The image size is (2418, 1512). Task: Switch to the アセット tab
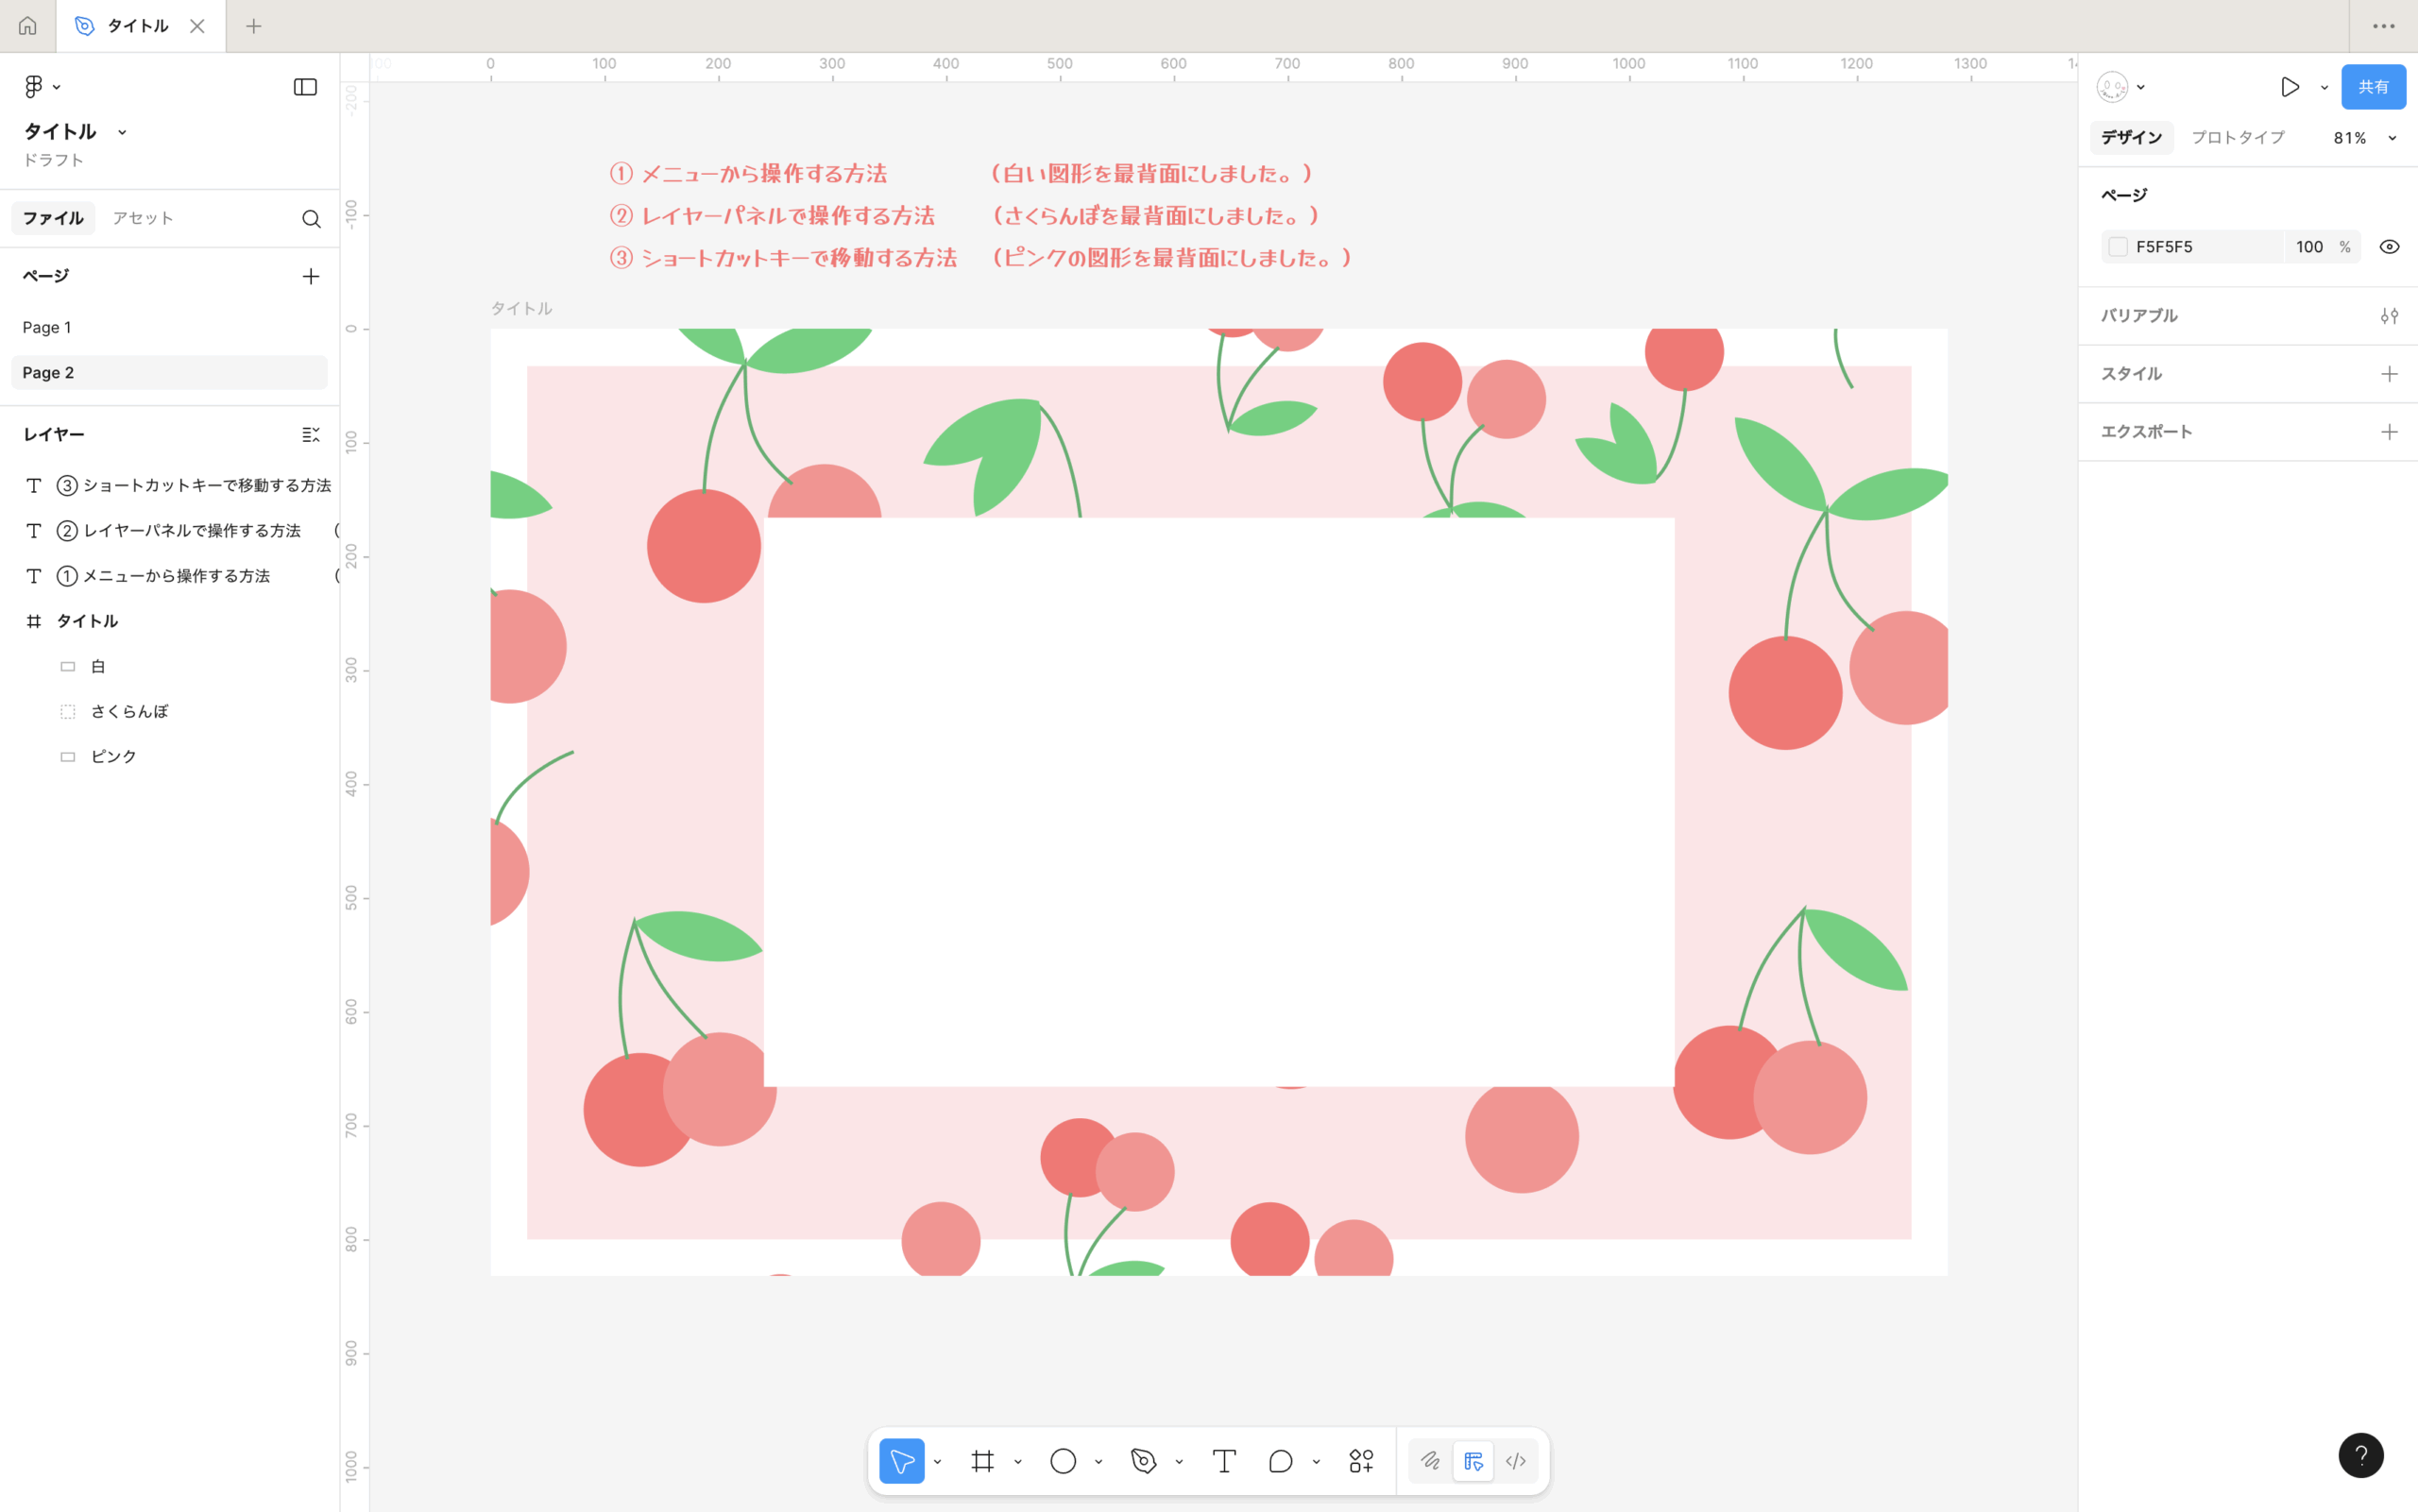[x=143, y=218]
